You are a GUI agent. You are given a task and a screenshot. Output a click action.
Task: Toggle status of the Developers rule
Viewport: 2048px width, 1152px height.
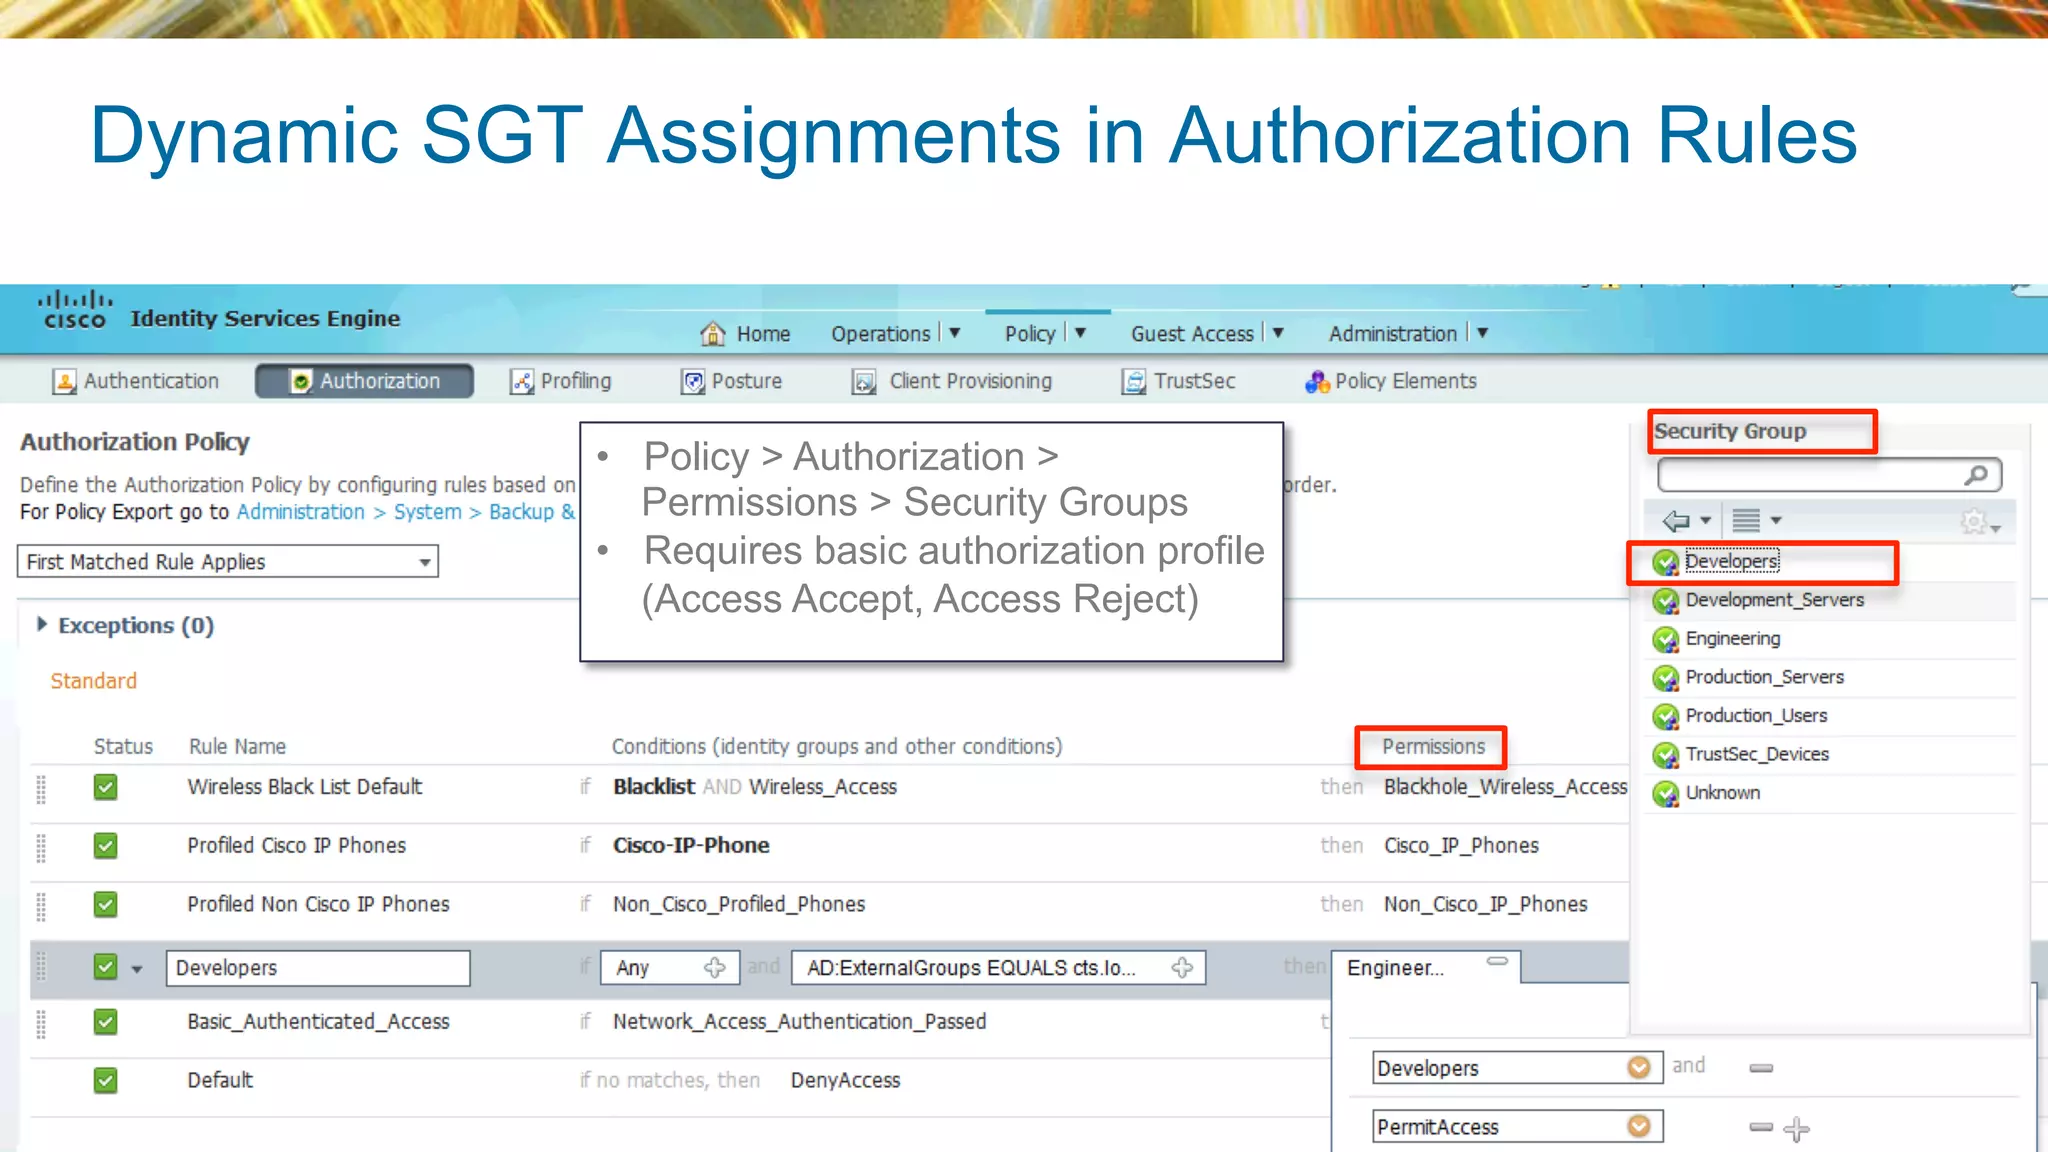click(105, 967)
